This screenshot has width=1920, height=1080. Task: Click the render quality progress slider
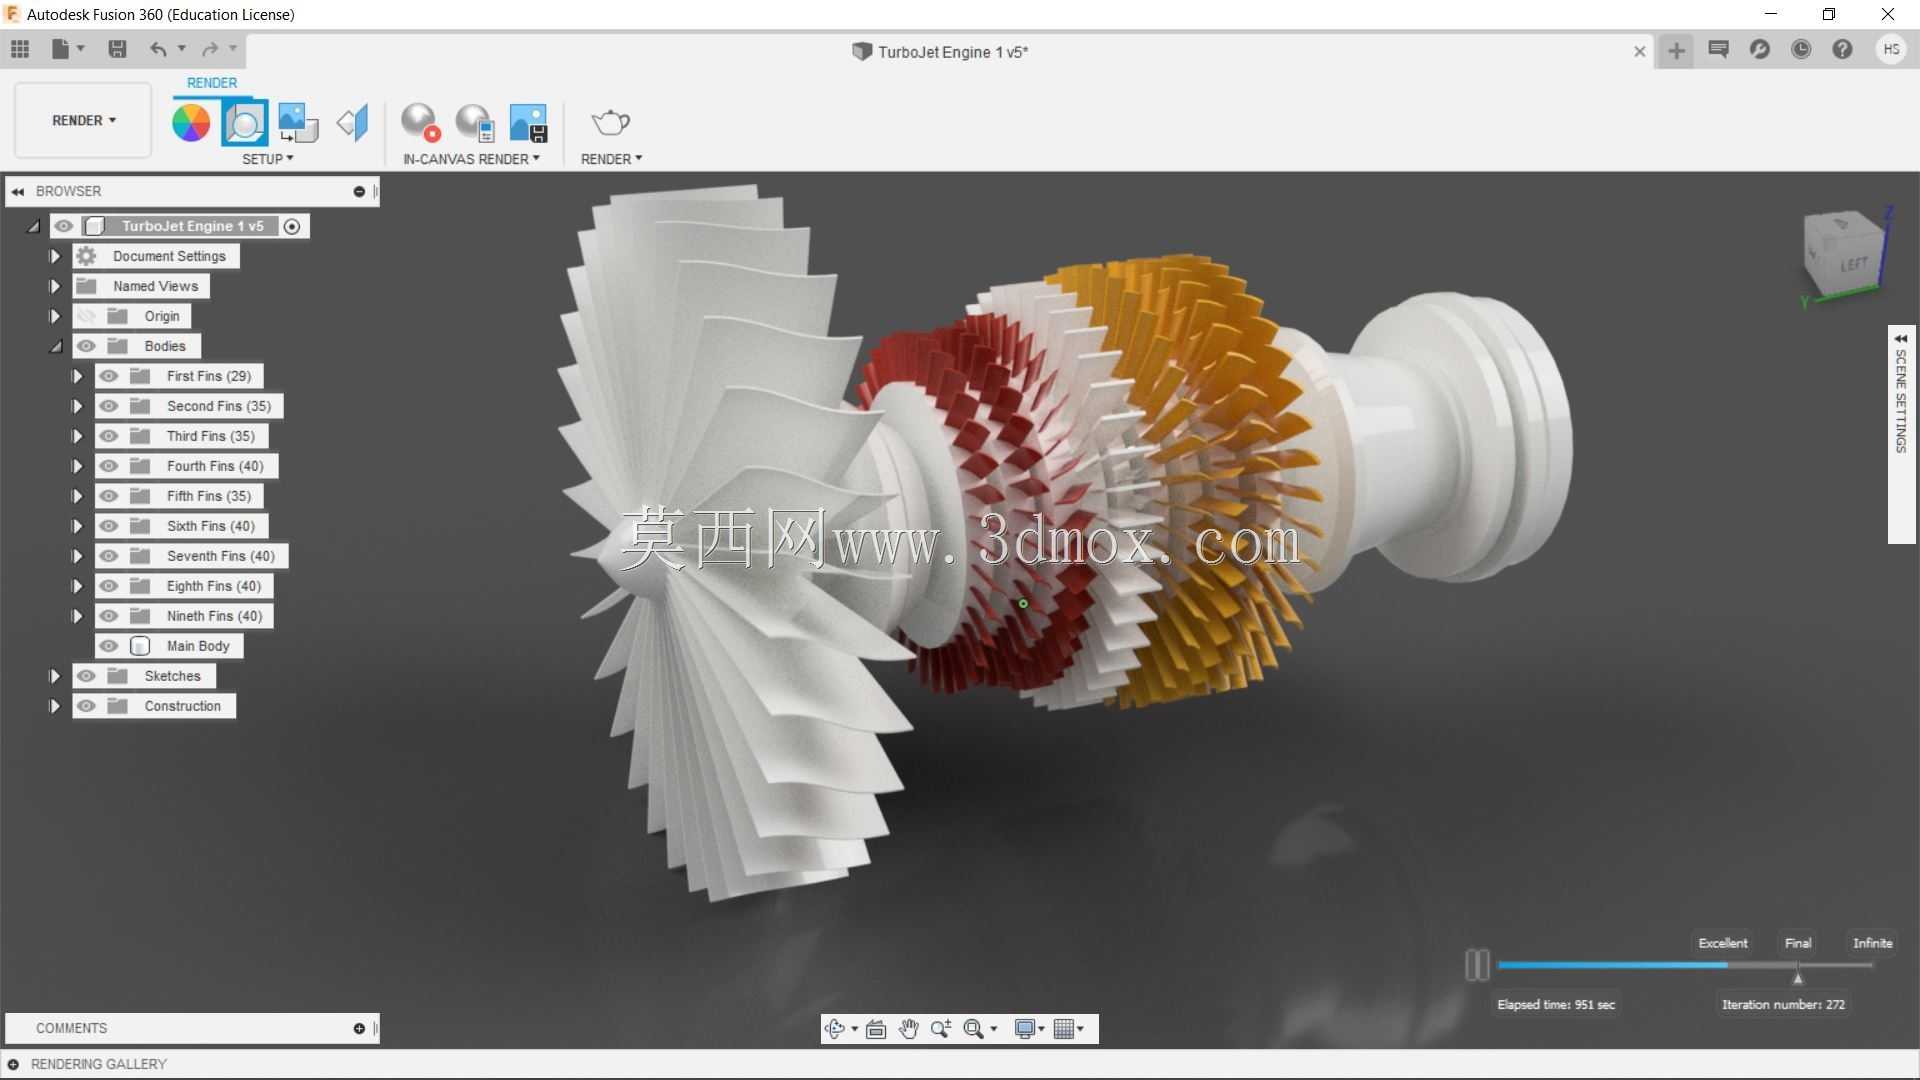tap(1685, 965)
